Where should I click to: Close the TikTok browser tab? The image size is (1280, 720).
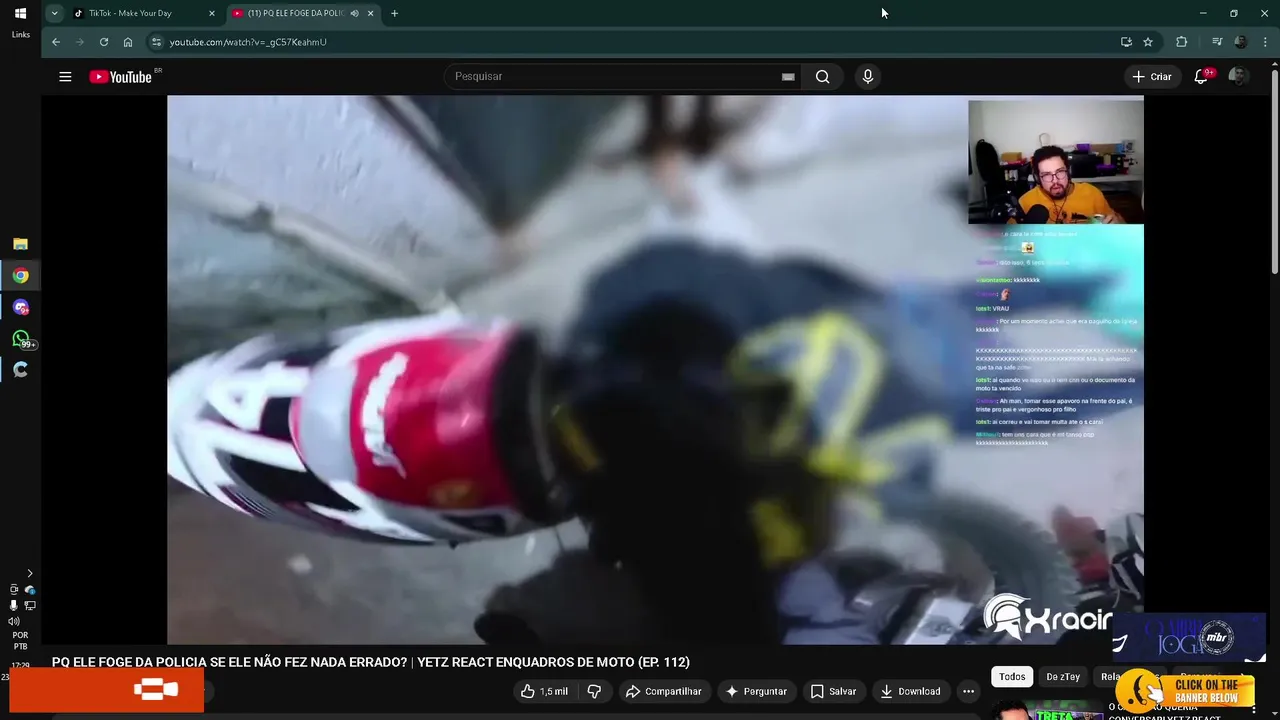[x=211, y=13]
